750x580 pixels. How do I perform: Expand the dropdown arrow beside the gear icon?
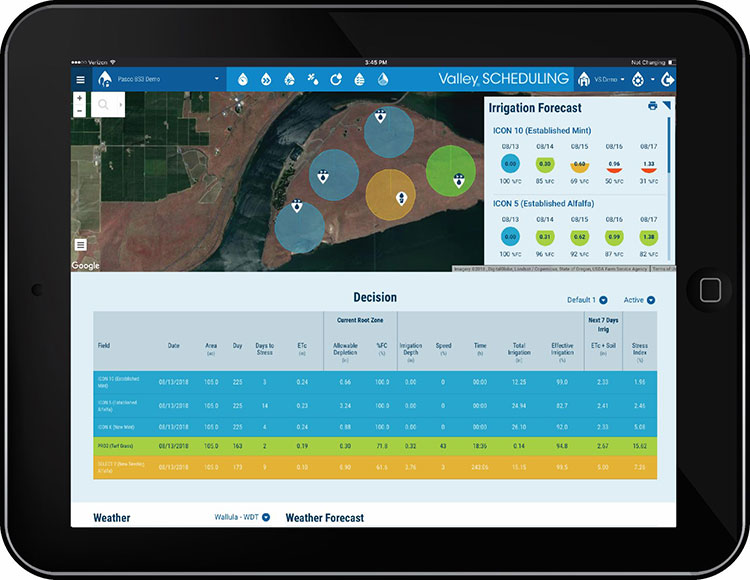(652, 79)
